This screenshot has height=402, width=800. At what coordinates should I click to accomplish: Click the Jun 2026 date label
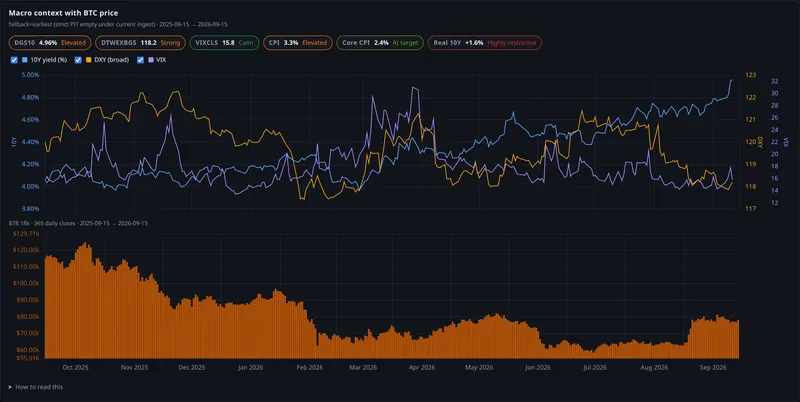tap(538, 367)
